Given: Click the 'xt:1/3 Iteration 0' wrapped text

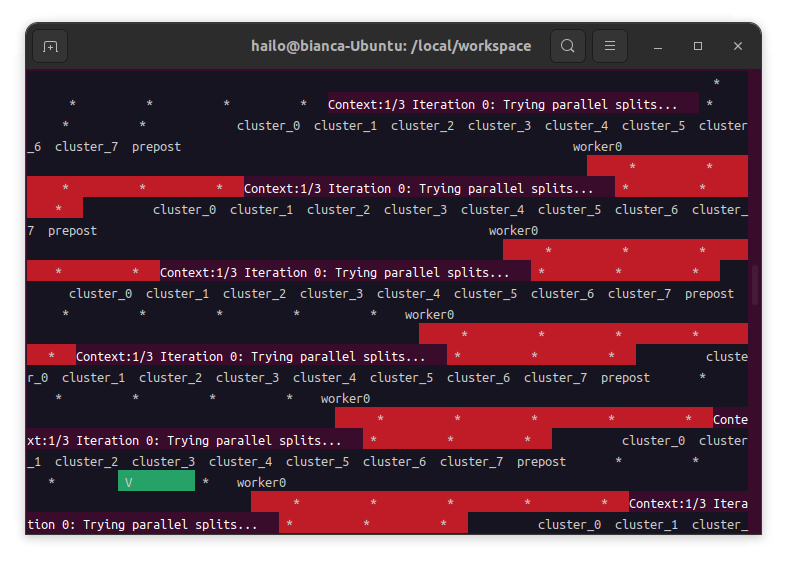Looking at the screenshot, I should pos(183,440).
